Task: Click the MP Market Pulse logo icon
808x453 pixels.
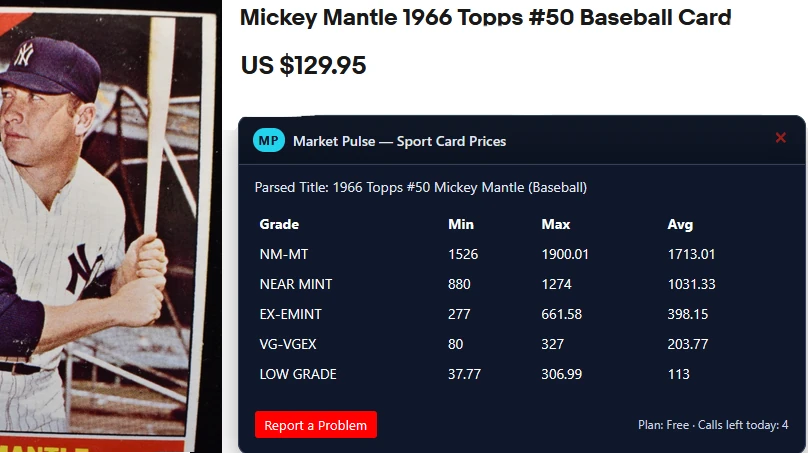Action: (269, 141)
